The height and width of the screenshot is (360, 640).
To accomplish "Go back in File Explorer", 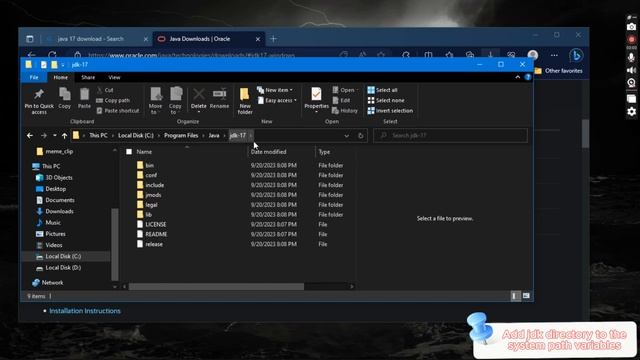I will (x=30, y=136).
